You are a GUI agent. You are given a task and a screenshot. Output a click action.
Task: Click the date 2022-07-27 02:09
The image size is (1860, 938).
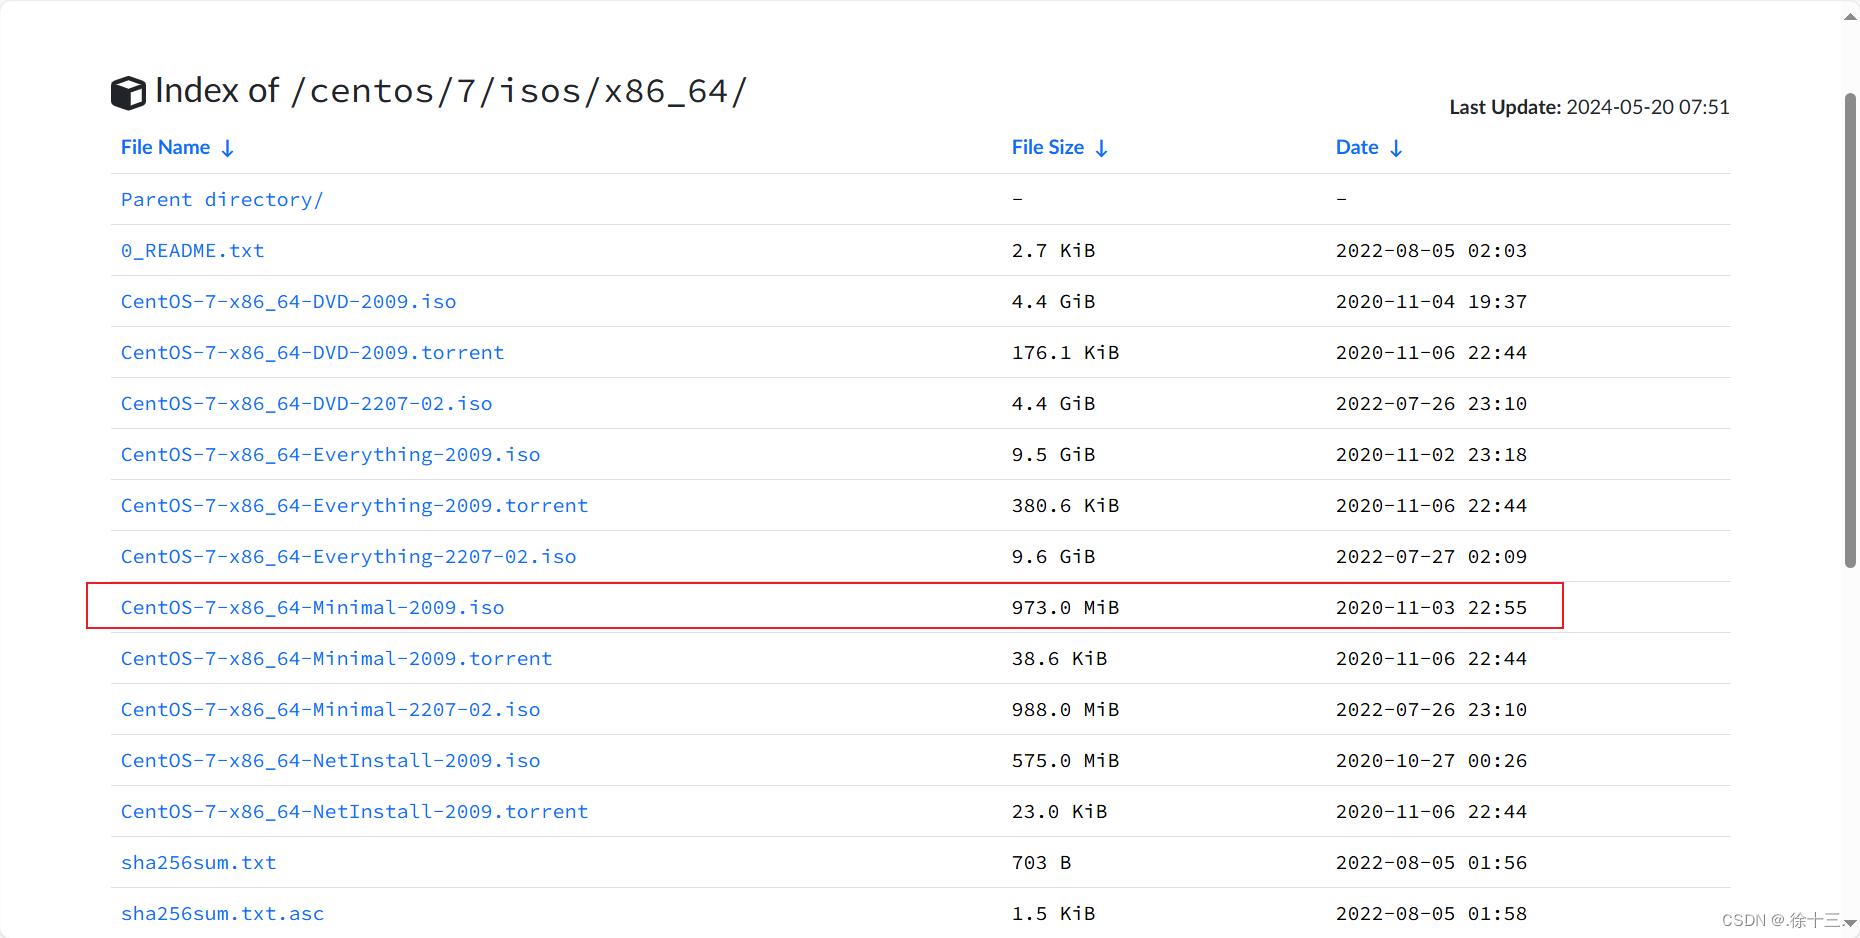(1432, 556)
